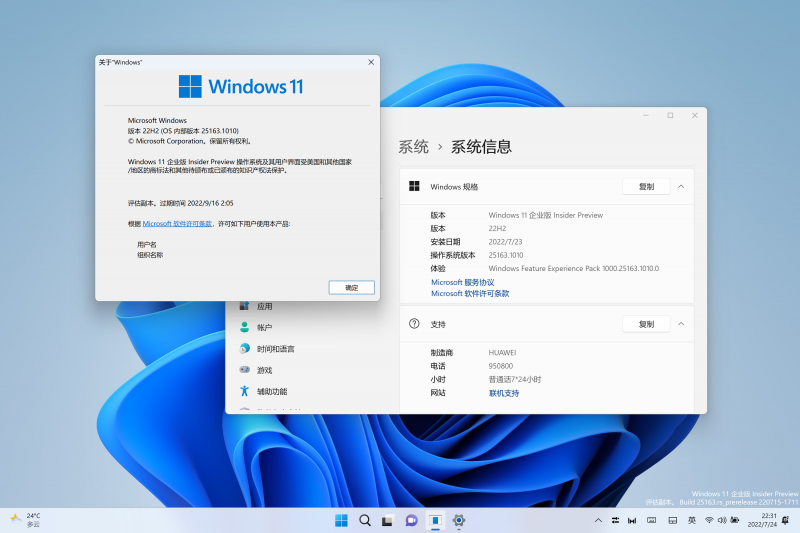Select 游戏 in Settings sidebar

(x=264, y=370)
